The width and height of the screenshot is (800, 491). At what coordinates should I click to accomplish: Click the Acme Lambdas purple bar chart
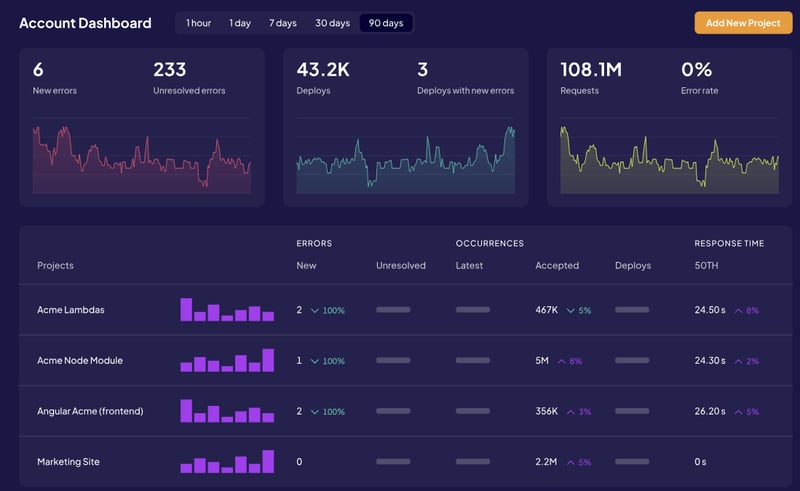point(227,310)
